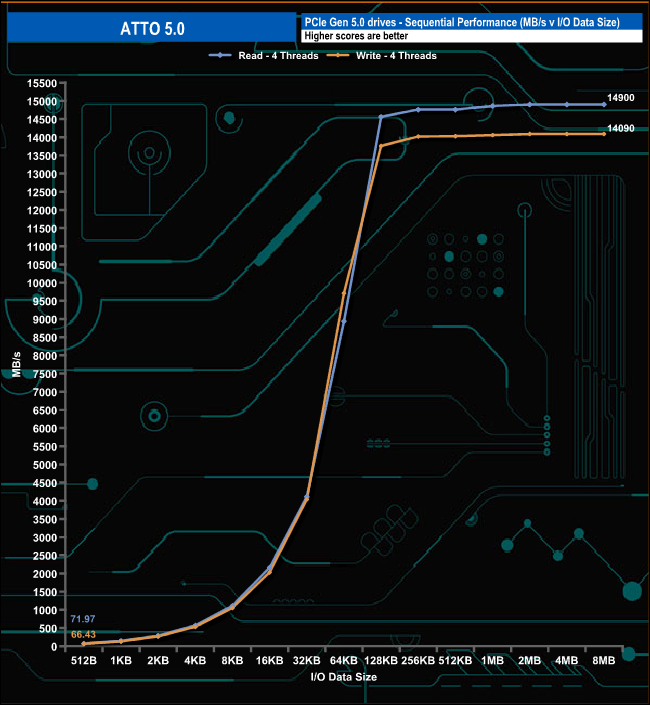Click the 14090 write data label

pyautogui.click(x=623, y=127)
